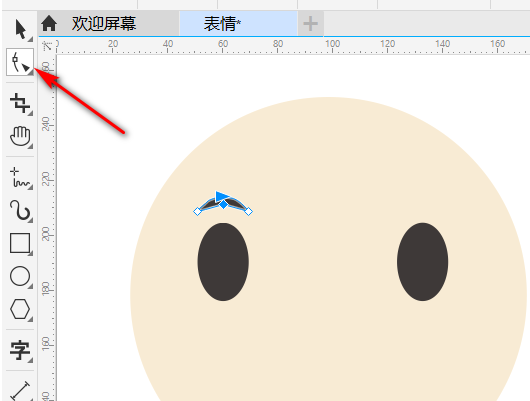Select the Freehand drawing tool
Viewport: 530px width, 401px height.
pos(20,177)
